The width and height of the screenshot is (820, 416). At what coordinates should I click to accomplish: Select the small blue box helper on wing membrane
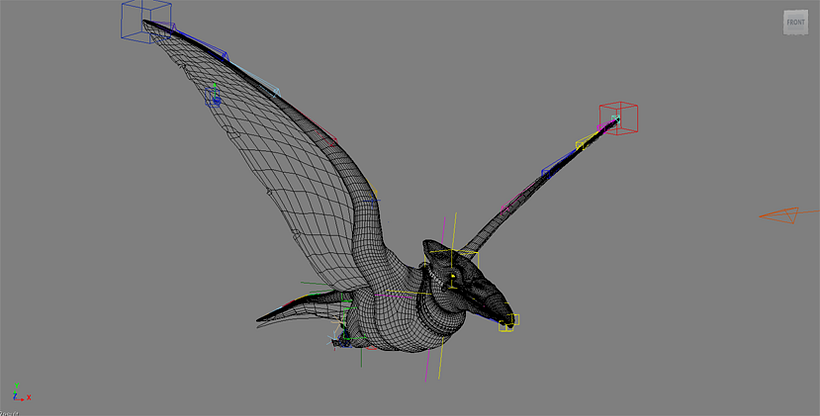[x=212, y=97]
